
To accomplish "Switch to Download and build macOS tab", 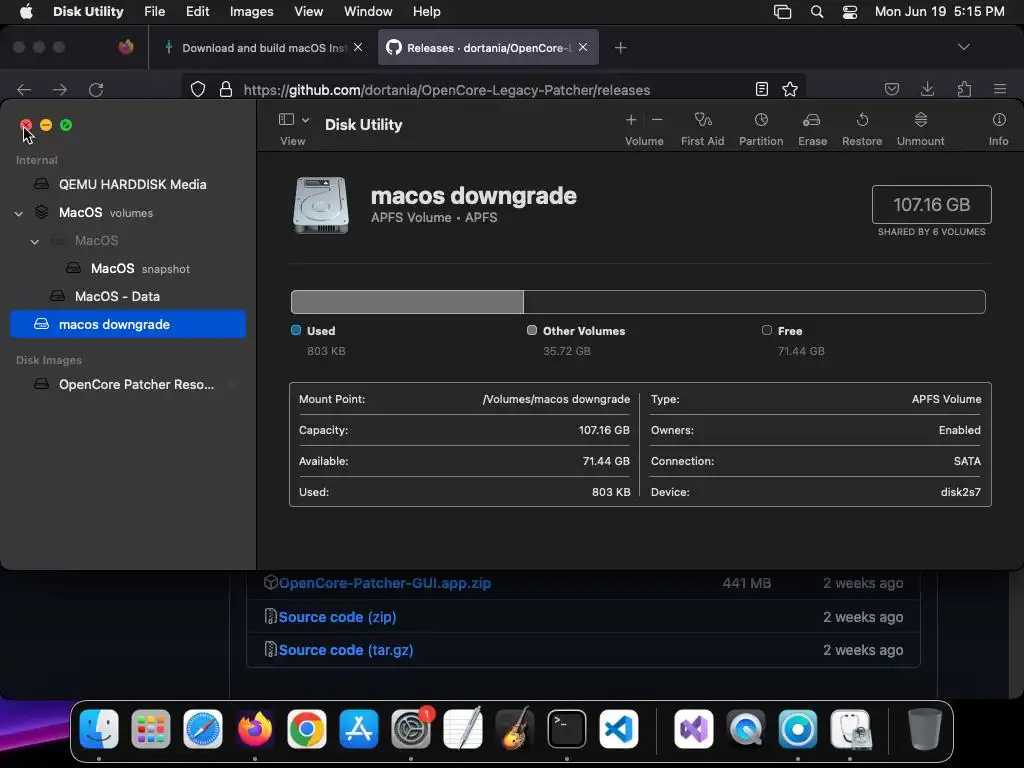I will pos(263,48).
